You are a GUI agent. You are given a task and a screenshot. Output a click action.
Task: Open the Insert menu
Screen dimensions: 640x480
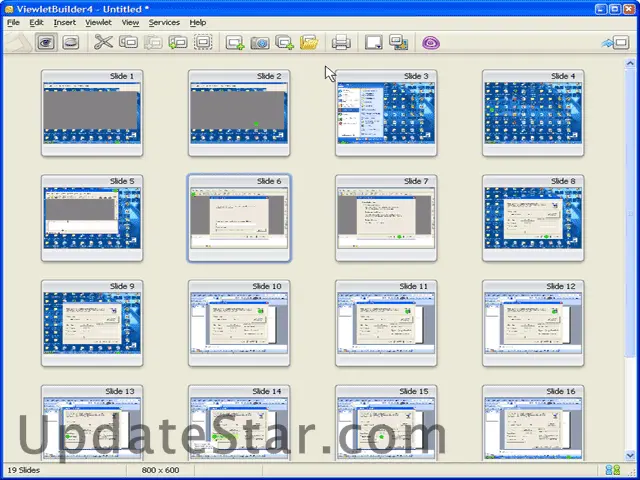[64, 22]
